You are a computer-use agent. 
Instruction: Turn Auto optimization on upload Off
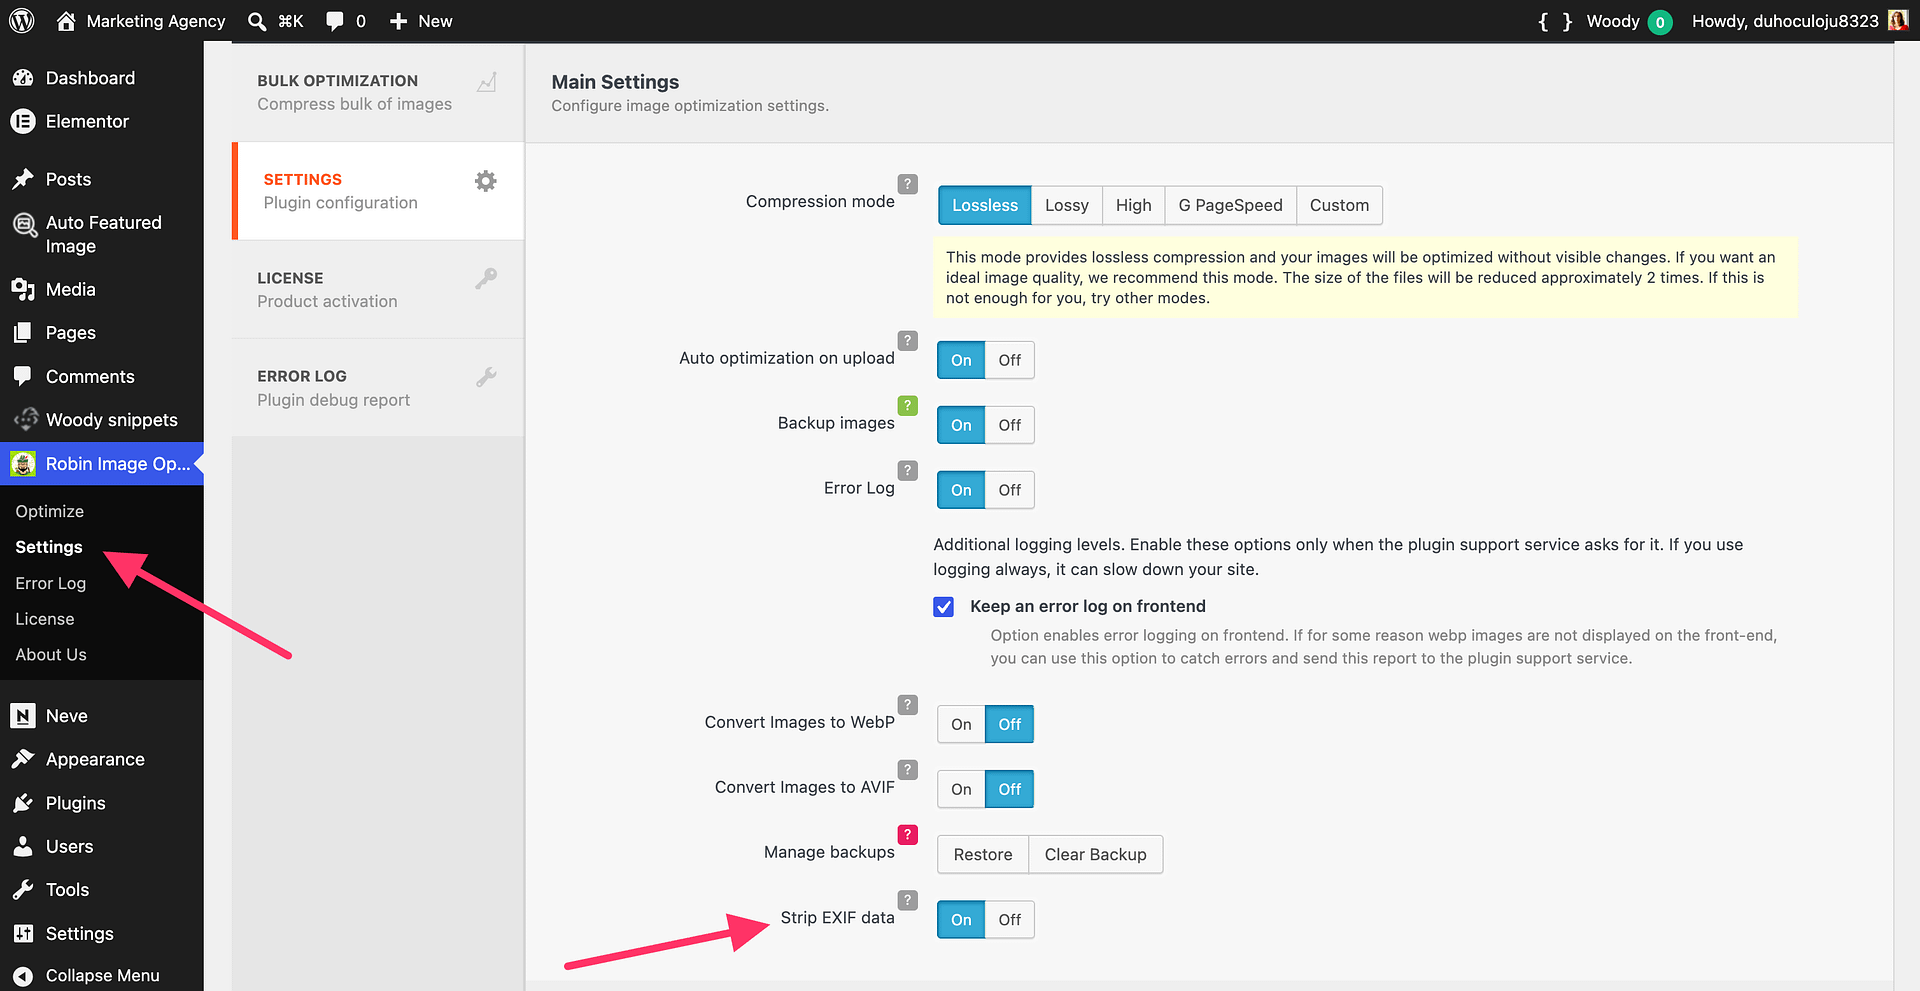tap(1009, 360)
